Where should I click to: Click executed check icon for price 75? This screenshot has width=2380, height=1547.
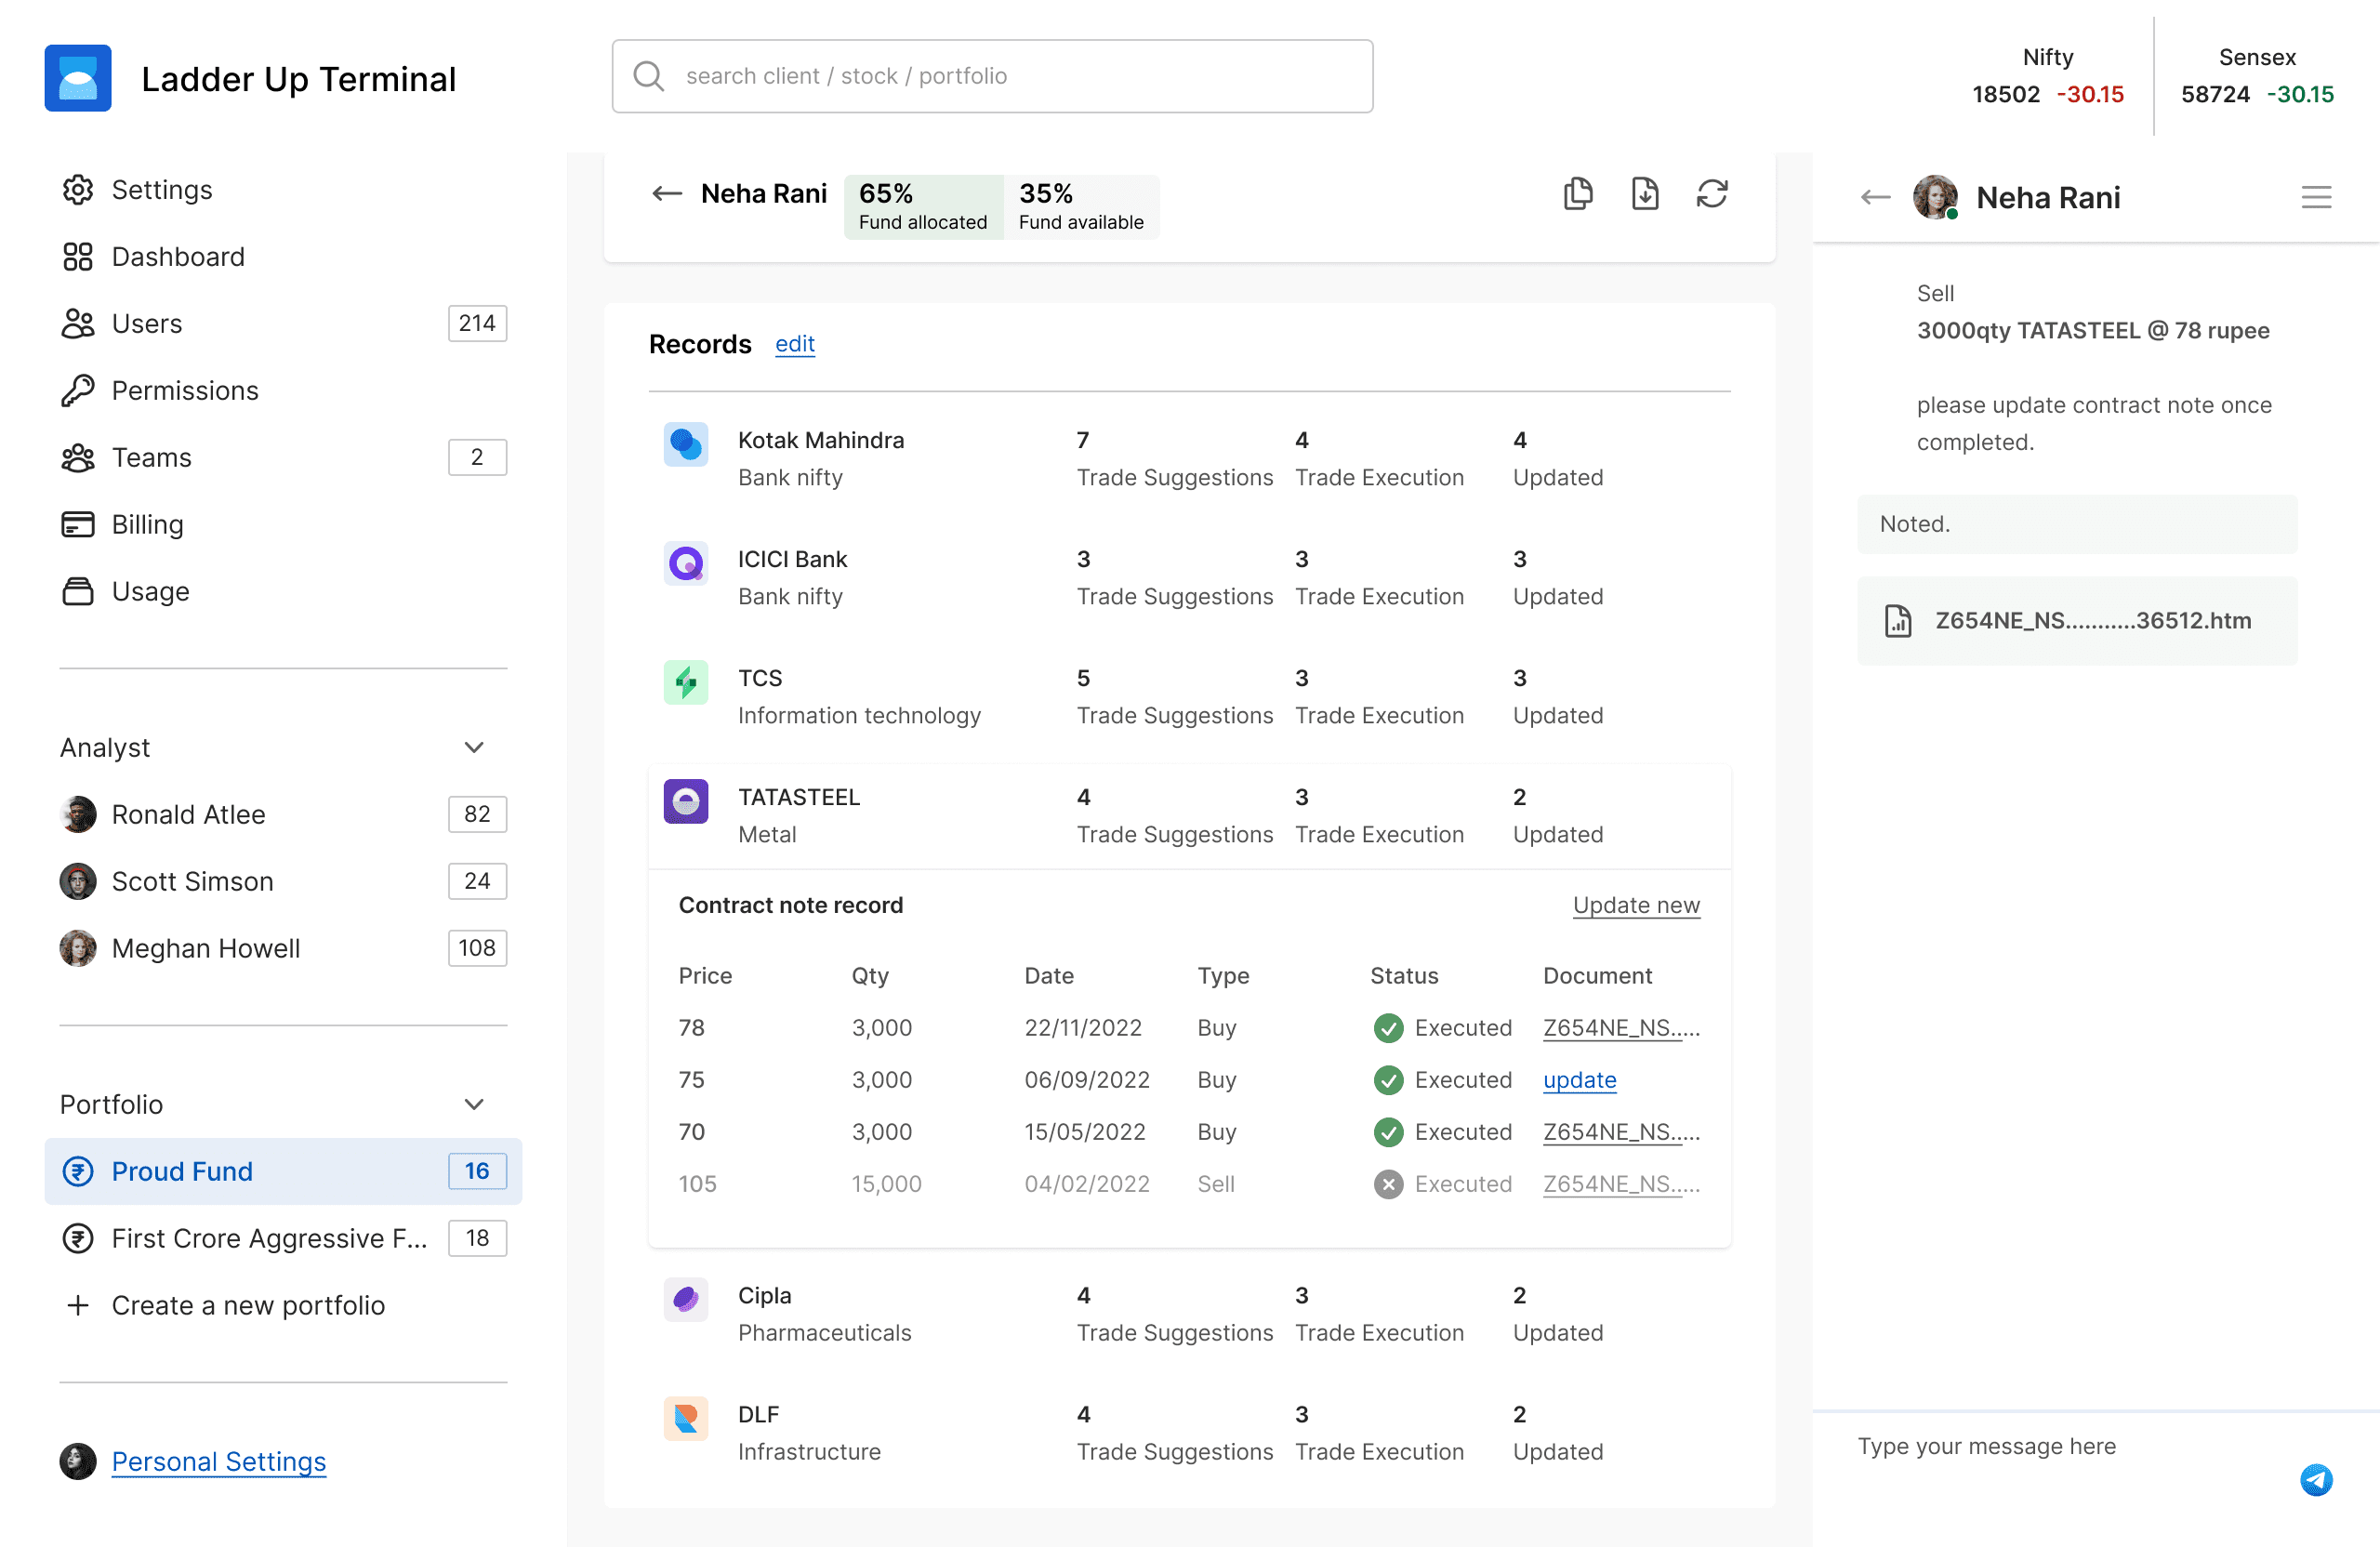pos(1388,1081)
